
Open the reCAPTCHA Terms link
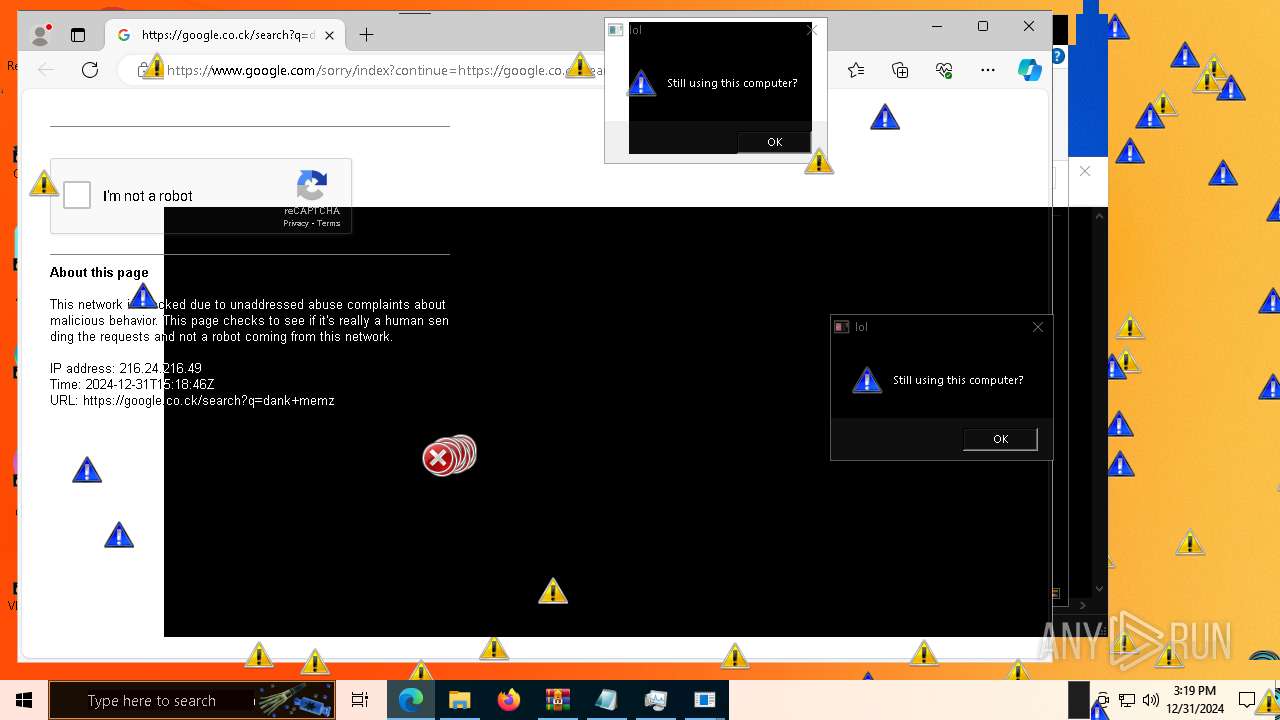click(329, 224)
